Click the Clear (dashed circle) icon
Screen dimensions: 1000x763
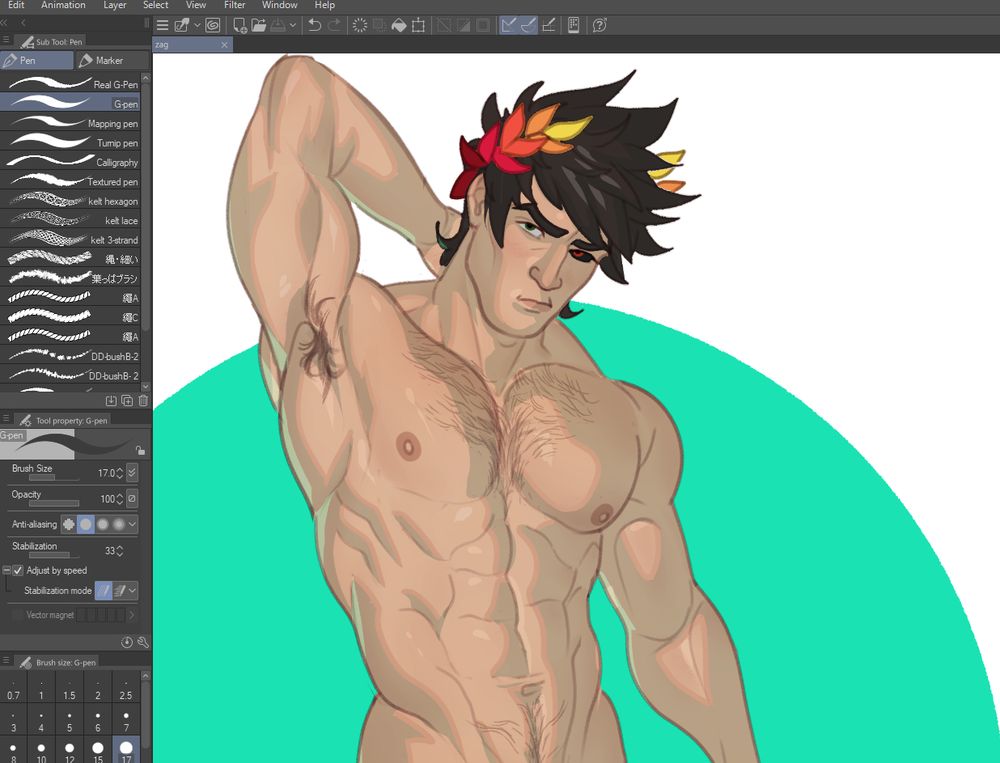360,26
